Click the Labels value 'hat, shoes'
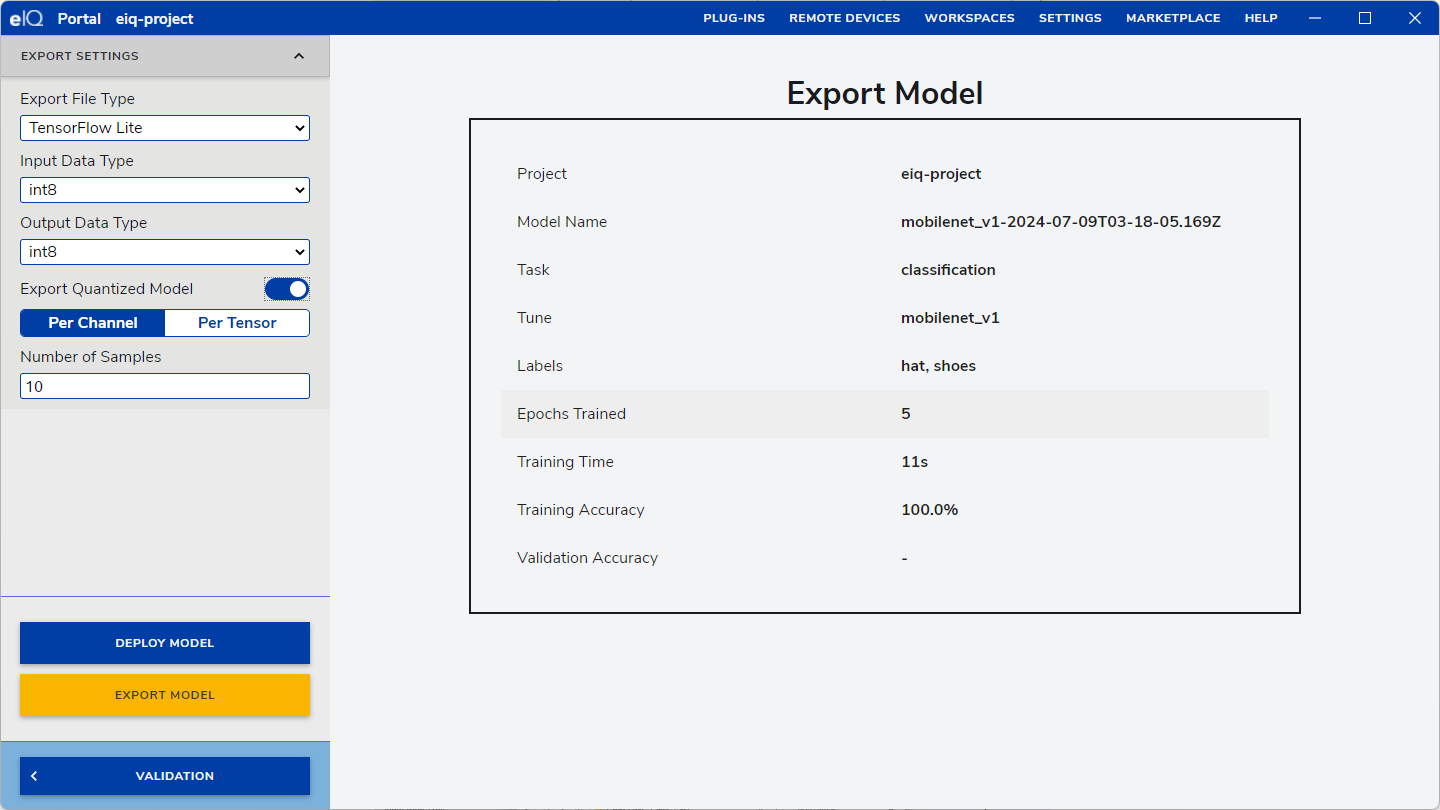Screen dimensions: 1440x810 (x=938, y=366)
